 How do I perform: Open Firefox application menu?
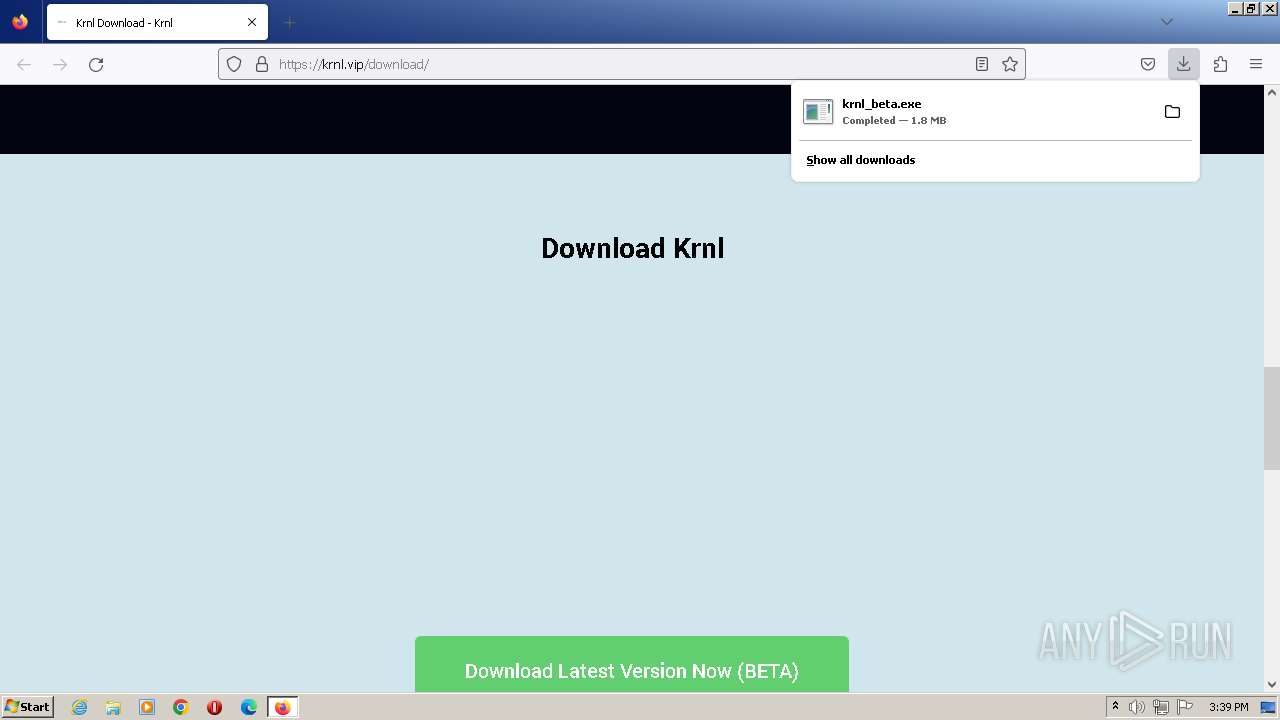(x=1256, y=64)
